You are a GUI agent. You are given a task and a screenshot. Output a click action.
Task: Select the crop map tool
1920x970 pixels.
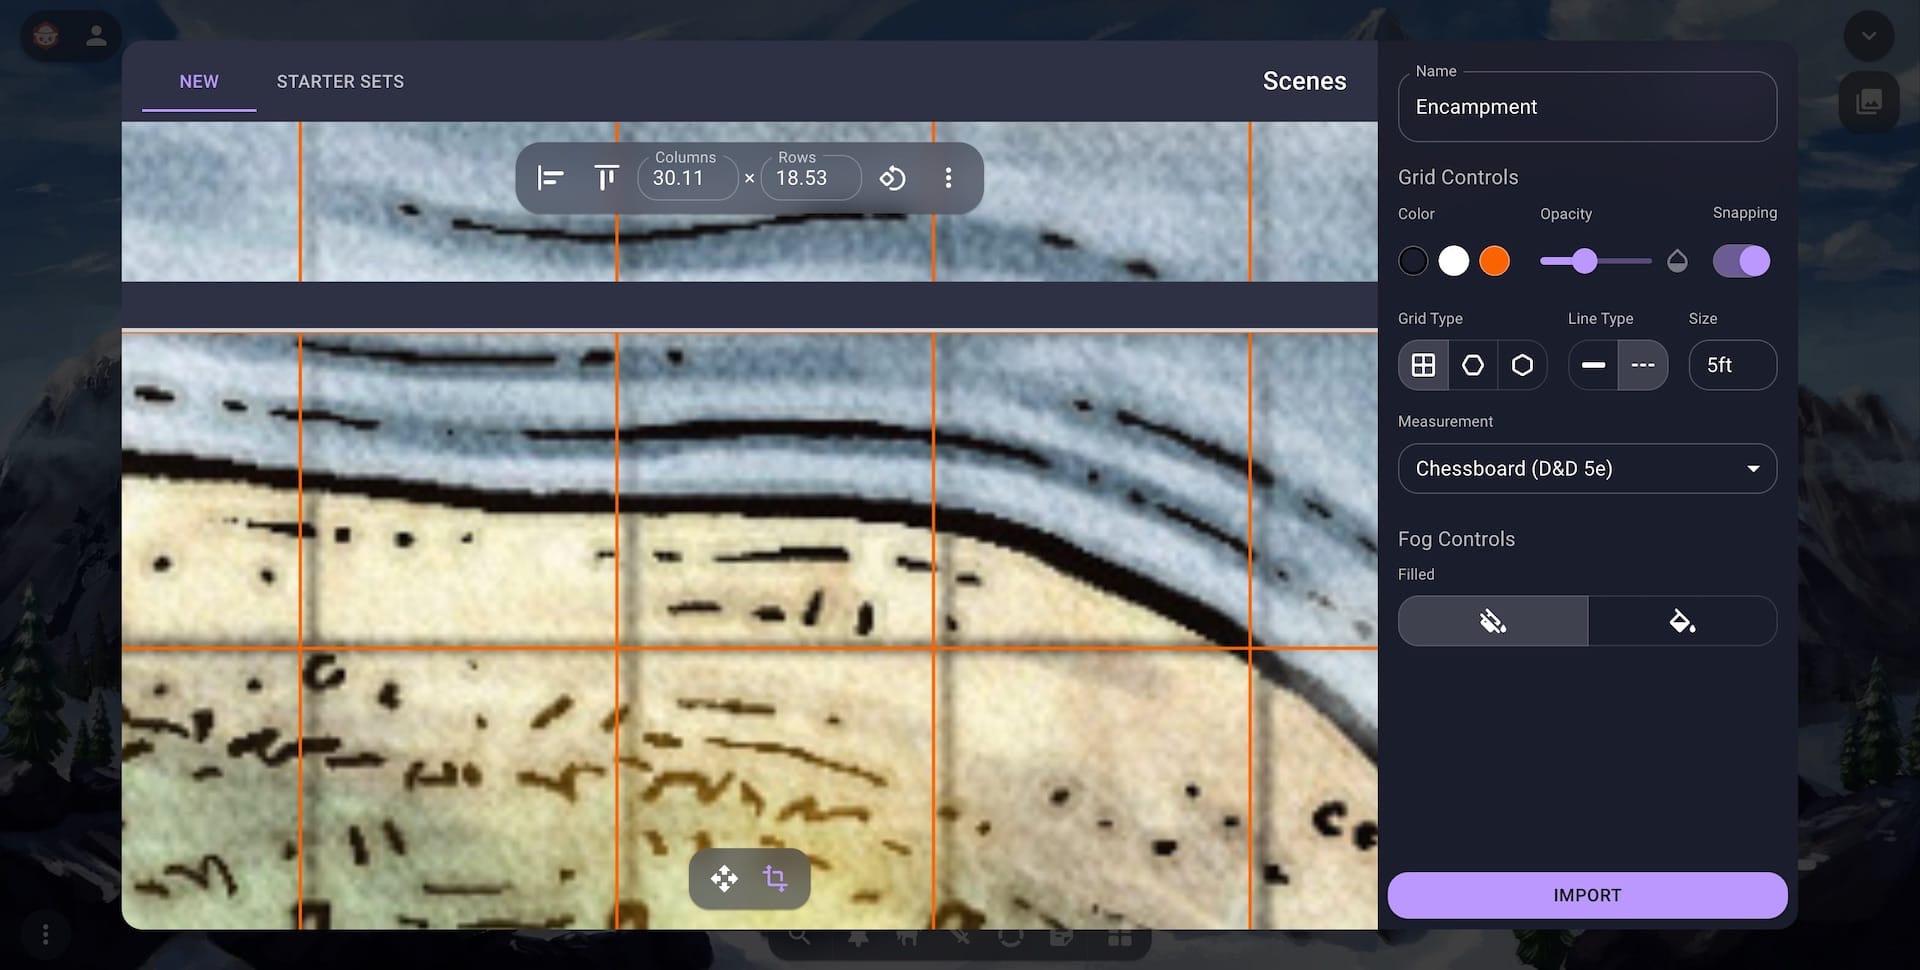coord(775,879)
